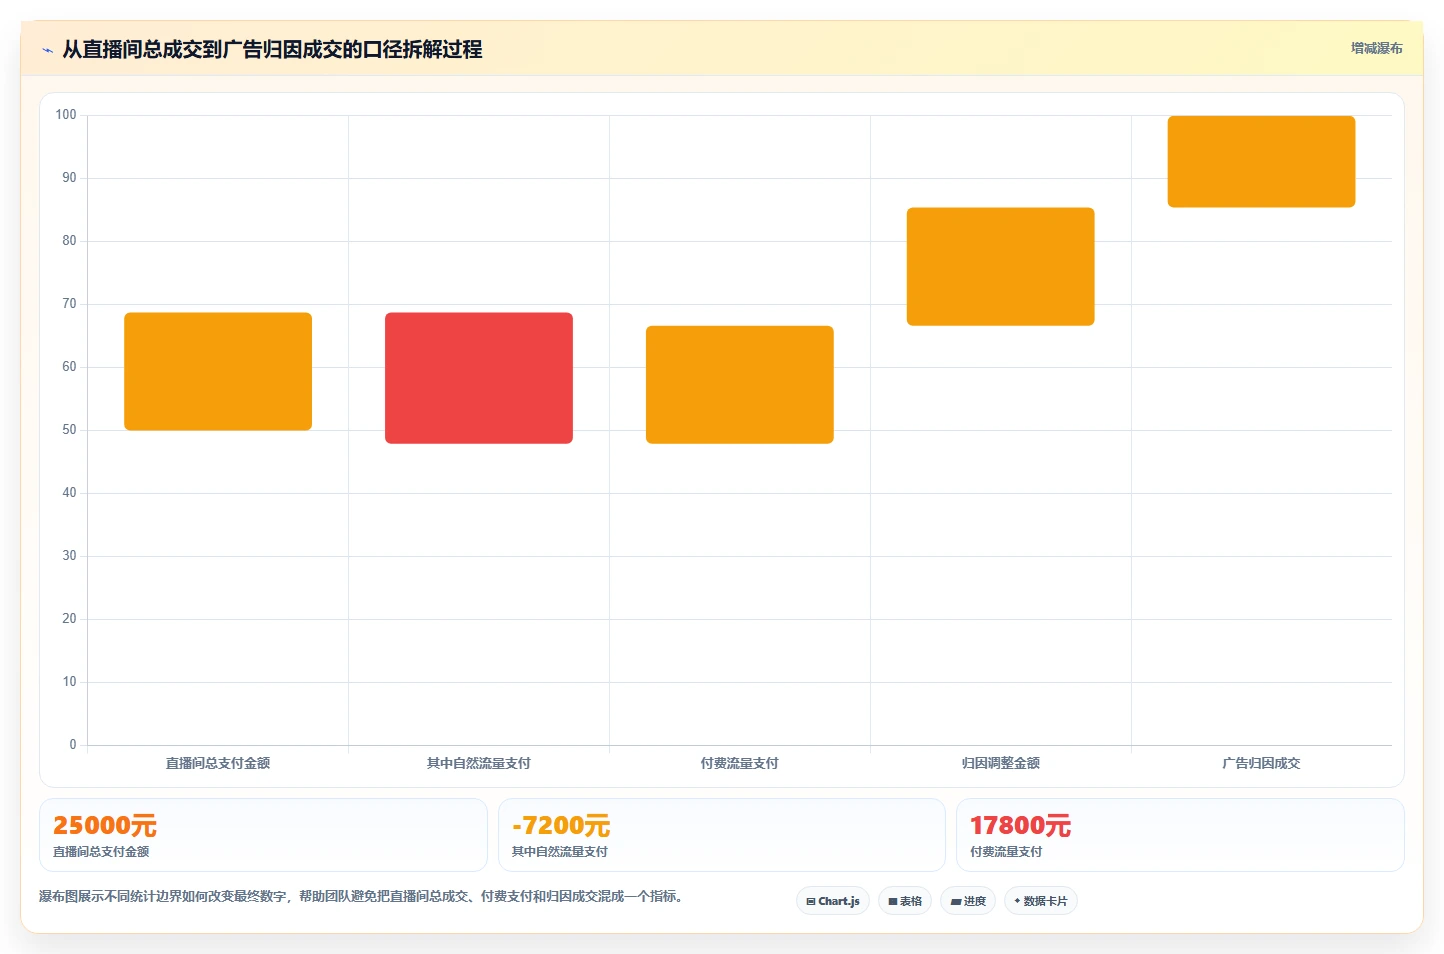Click the x-axis label 归因调整金额
This screenshot has height=954, width=1444.
[x=1001, y=763]
